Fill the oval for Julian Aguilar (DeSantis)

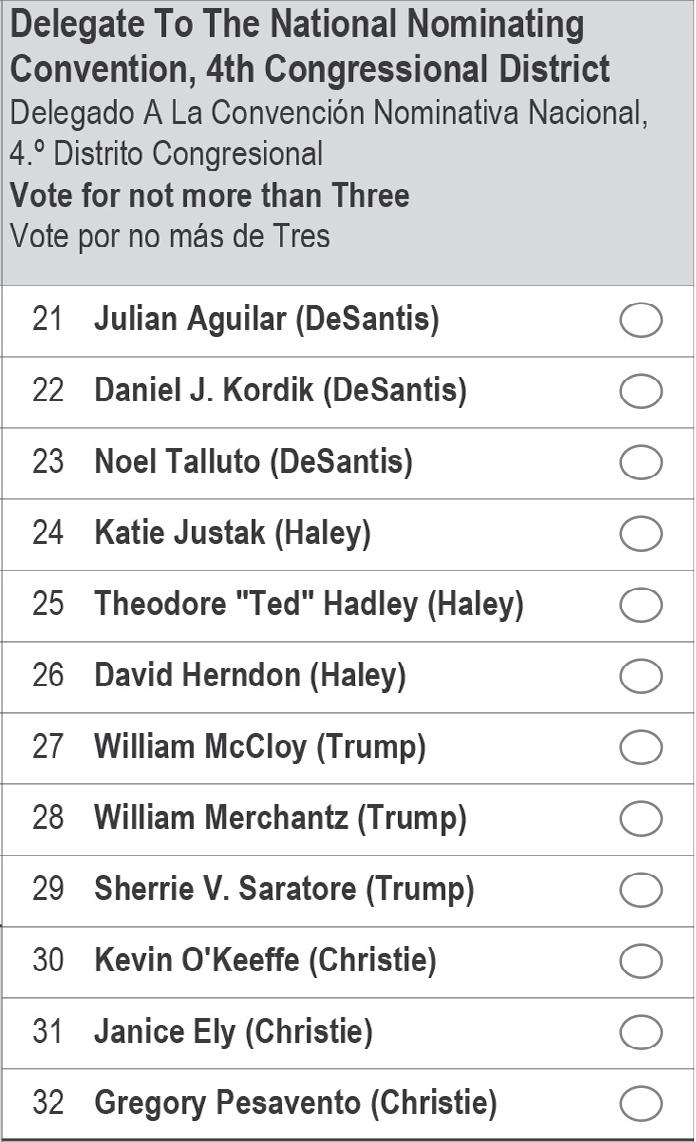pyautogui.click(x=641, y=320)
